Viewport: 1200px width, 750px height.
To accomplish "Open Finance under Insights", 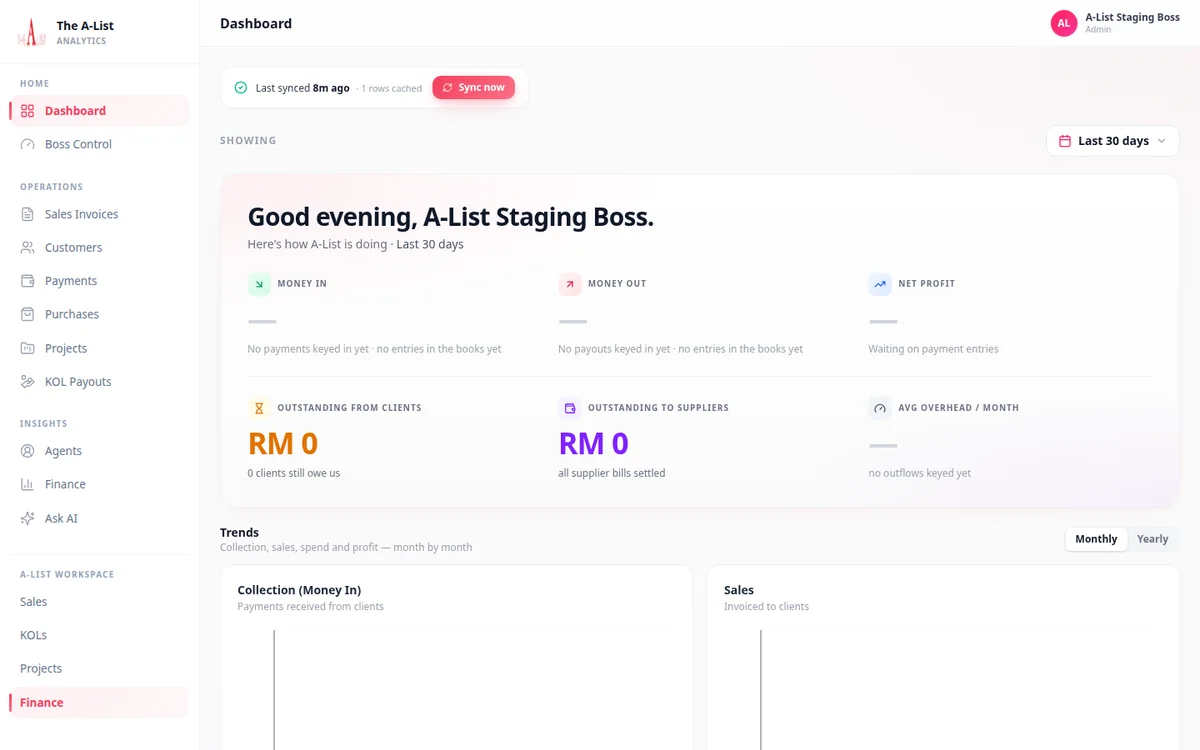I will pos(99,484).
